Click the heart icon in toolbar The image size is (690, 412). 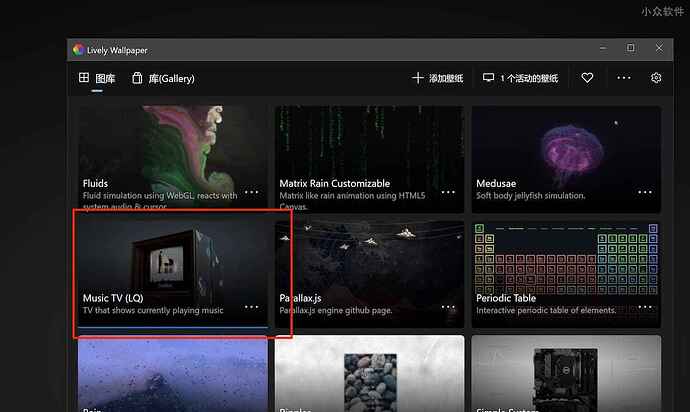point(587,78)
